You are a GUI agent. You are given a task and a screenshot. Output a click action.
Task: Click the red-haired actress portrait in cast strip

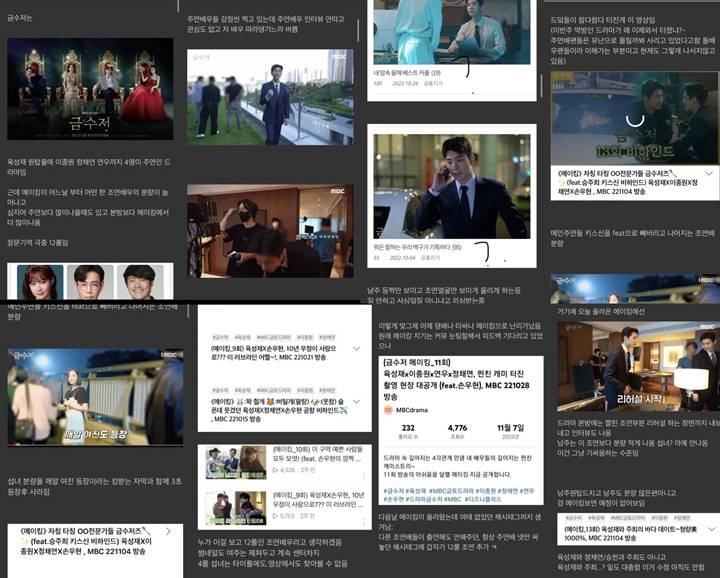tap(40, 282)
